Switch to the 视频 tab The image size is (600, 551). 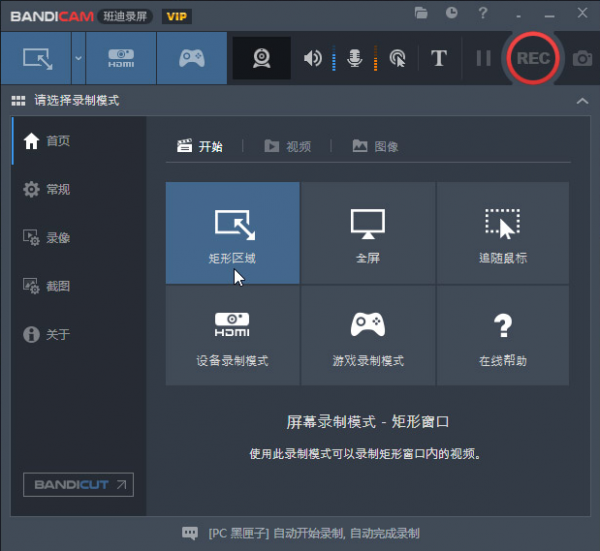[287, 146]
